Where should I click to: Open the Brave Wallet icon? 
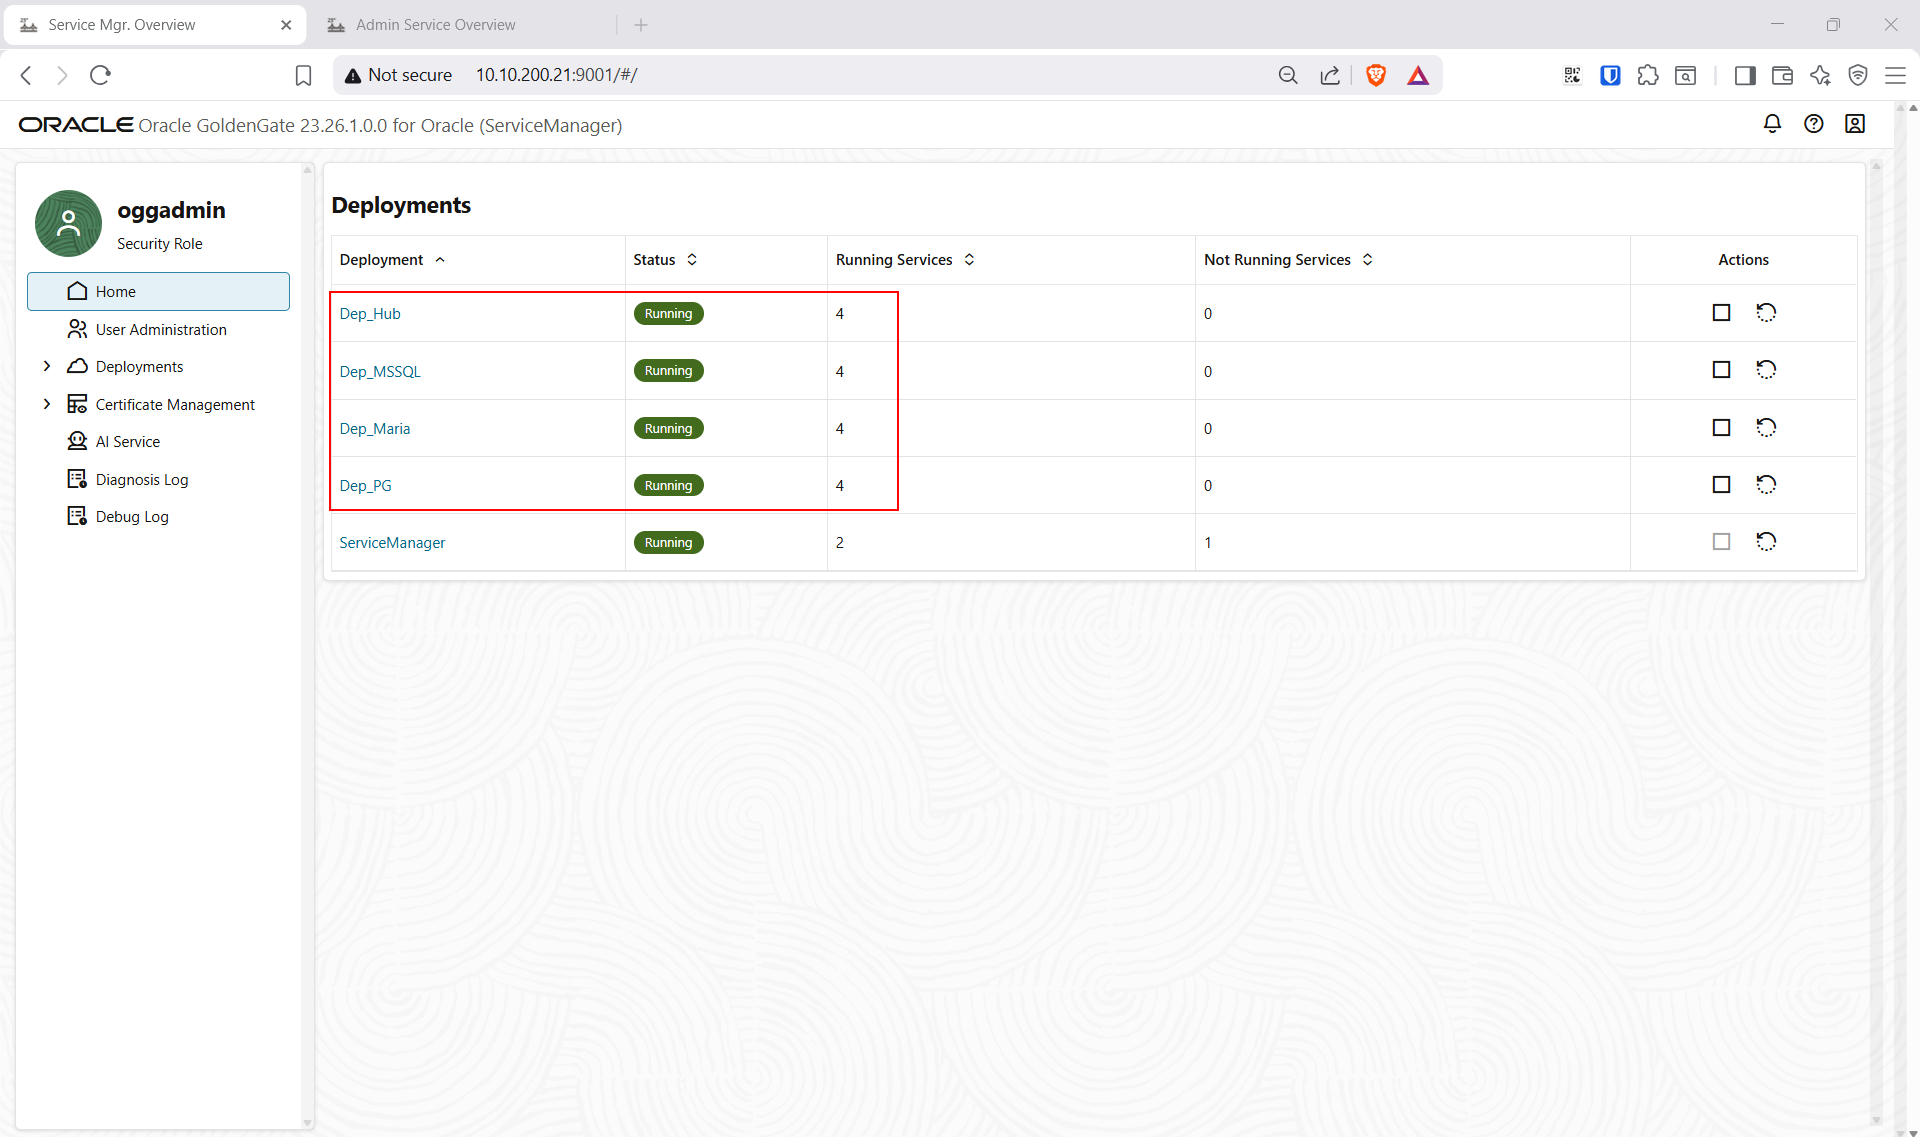click(1782, 75)
